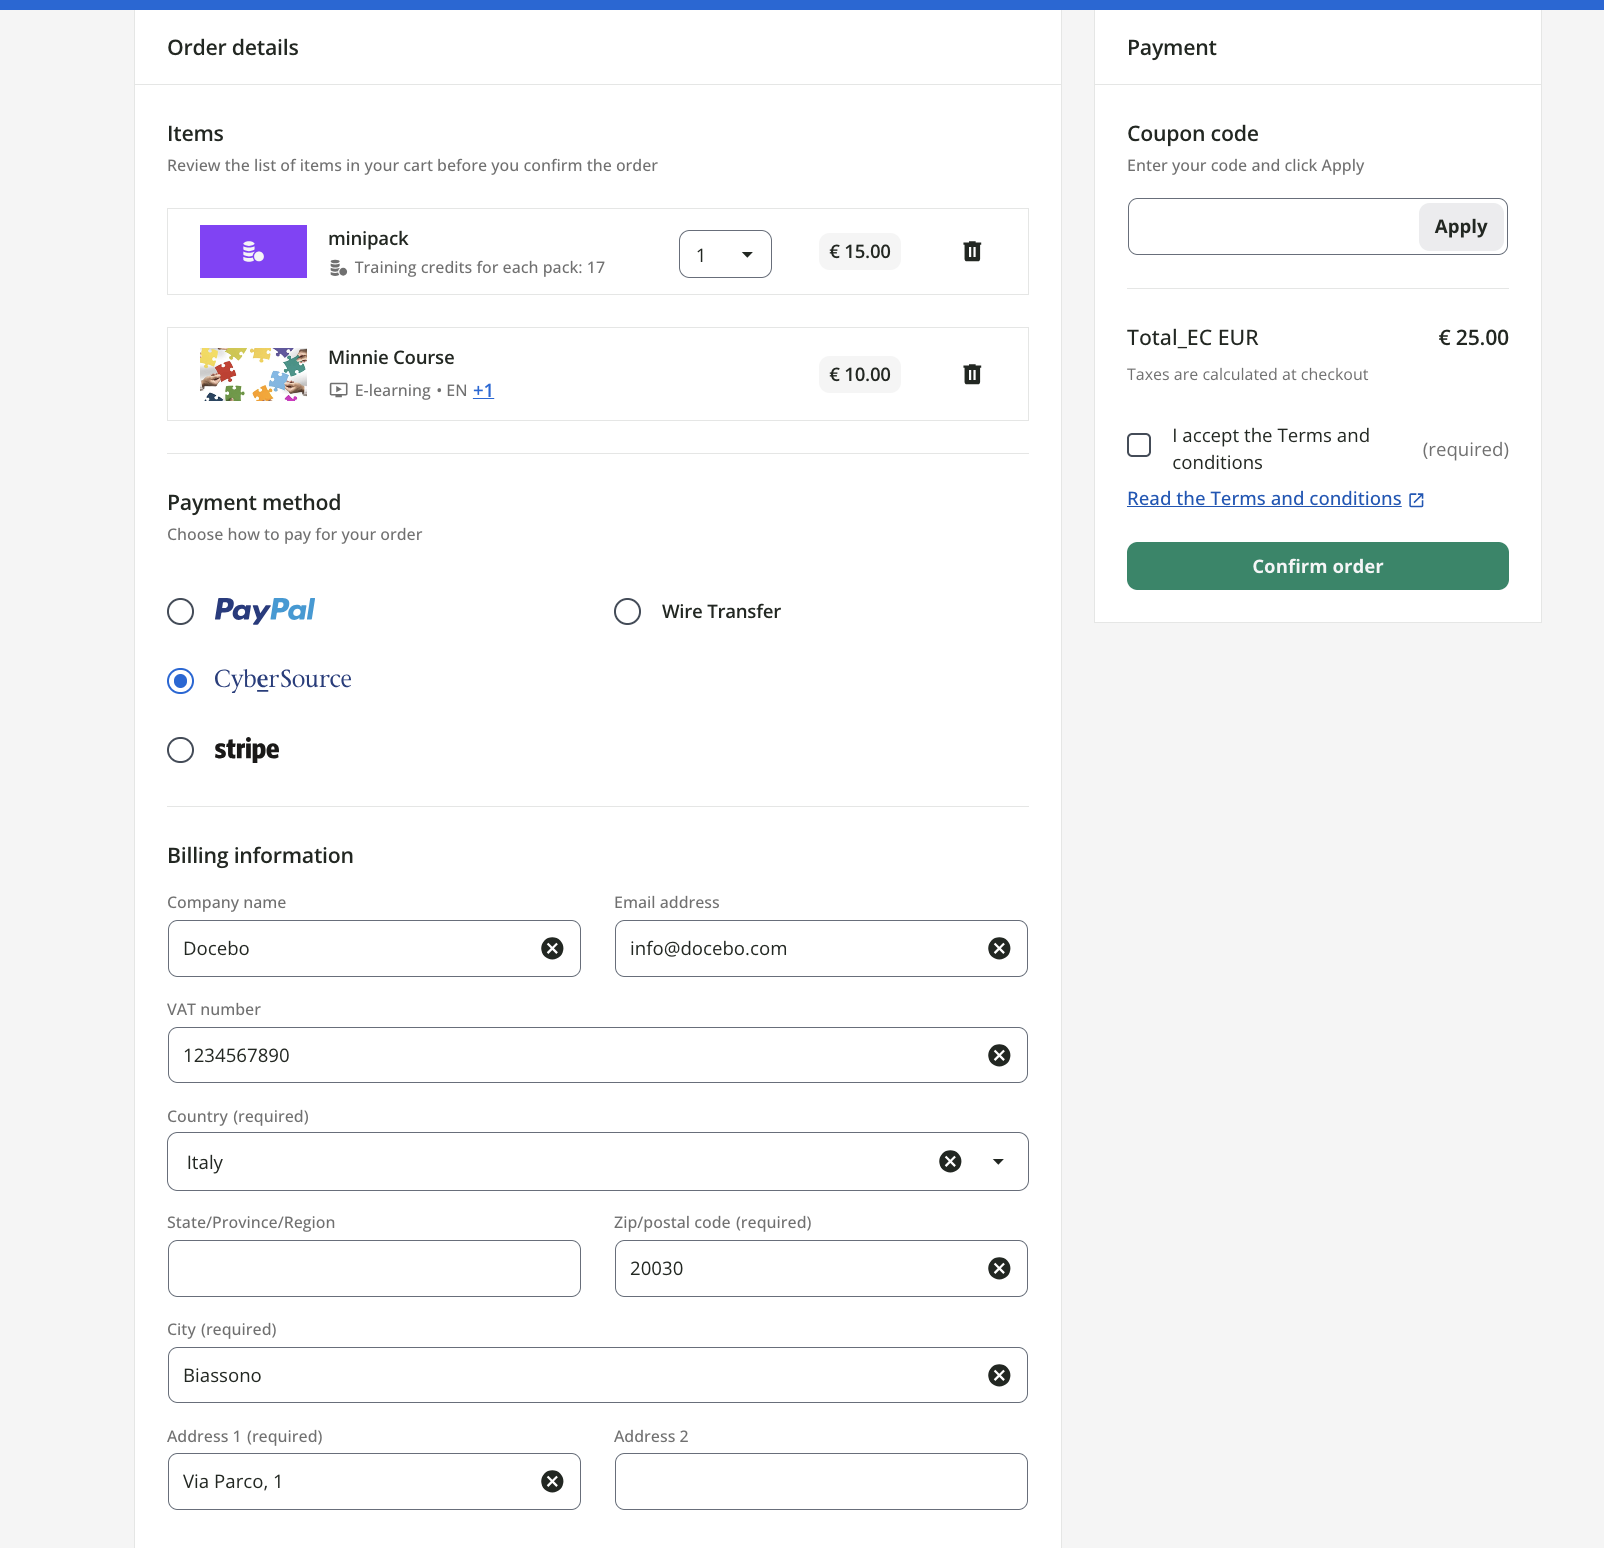Clear the Company name field

pyautogui.click(x=552, y=948)
